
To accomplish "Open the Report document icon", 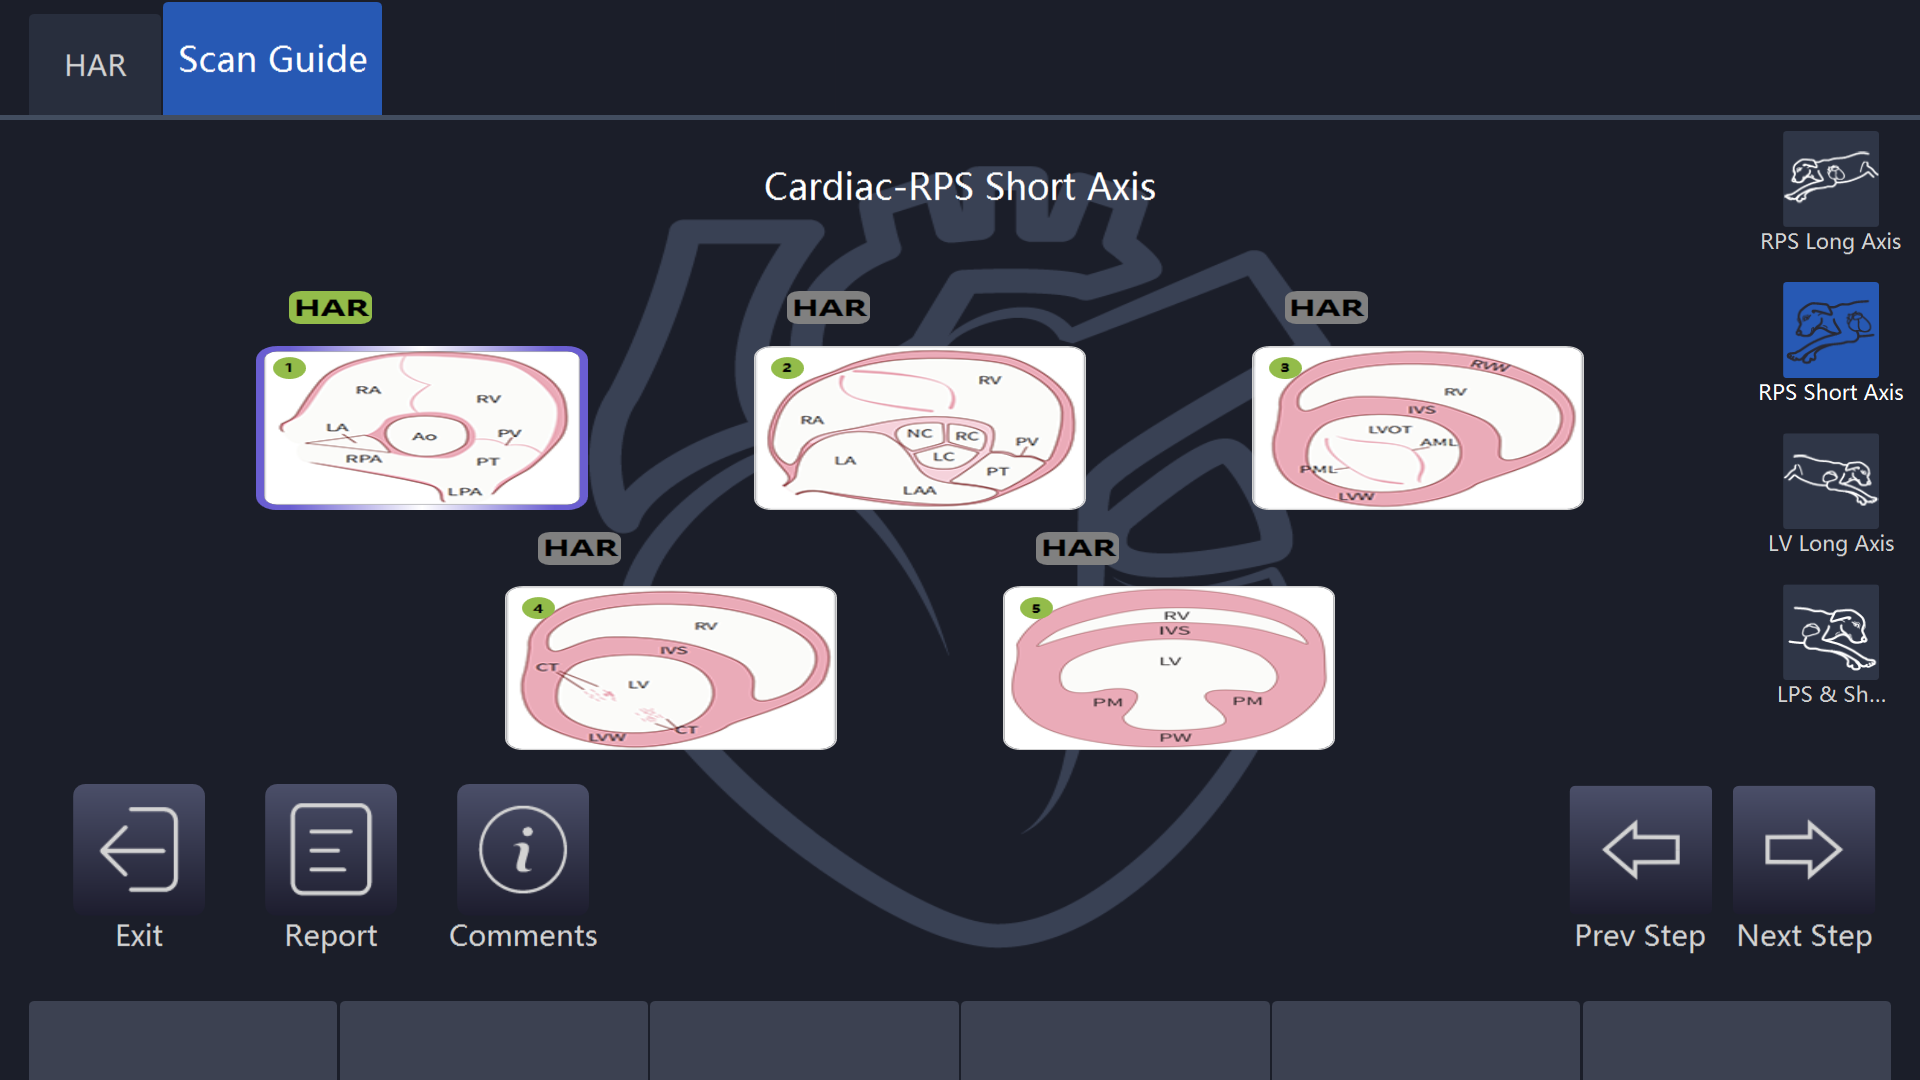I will 331,849.
